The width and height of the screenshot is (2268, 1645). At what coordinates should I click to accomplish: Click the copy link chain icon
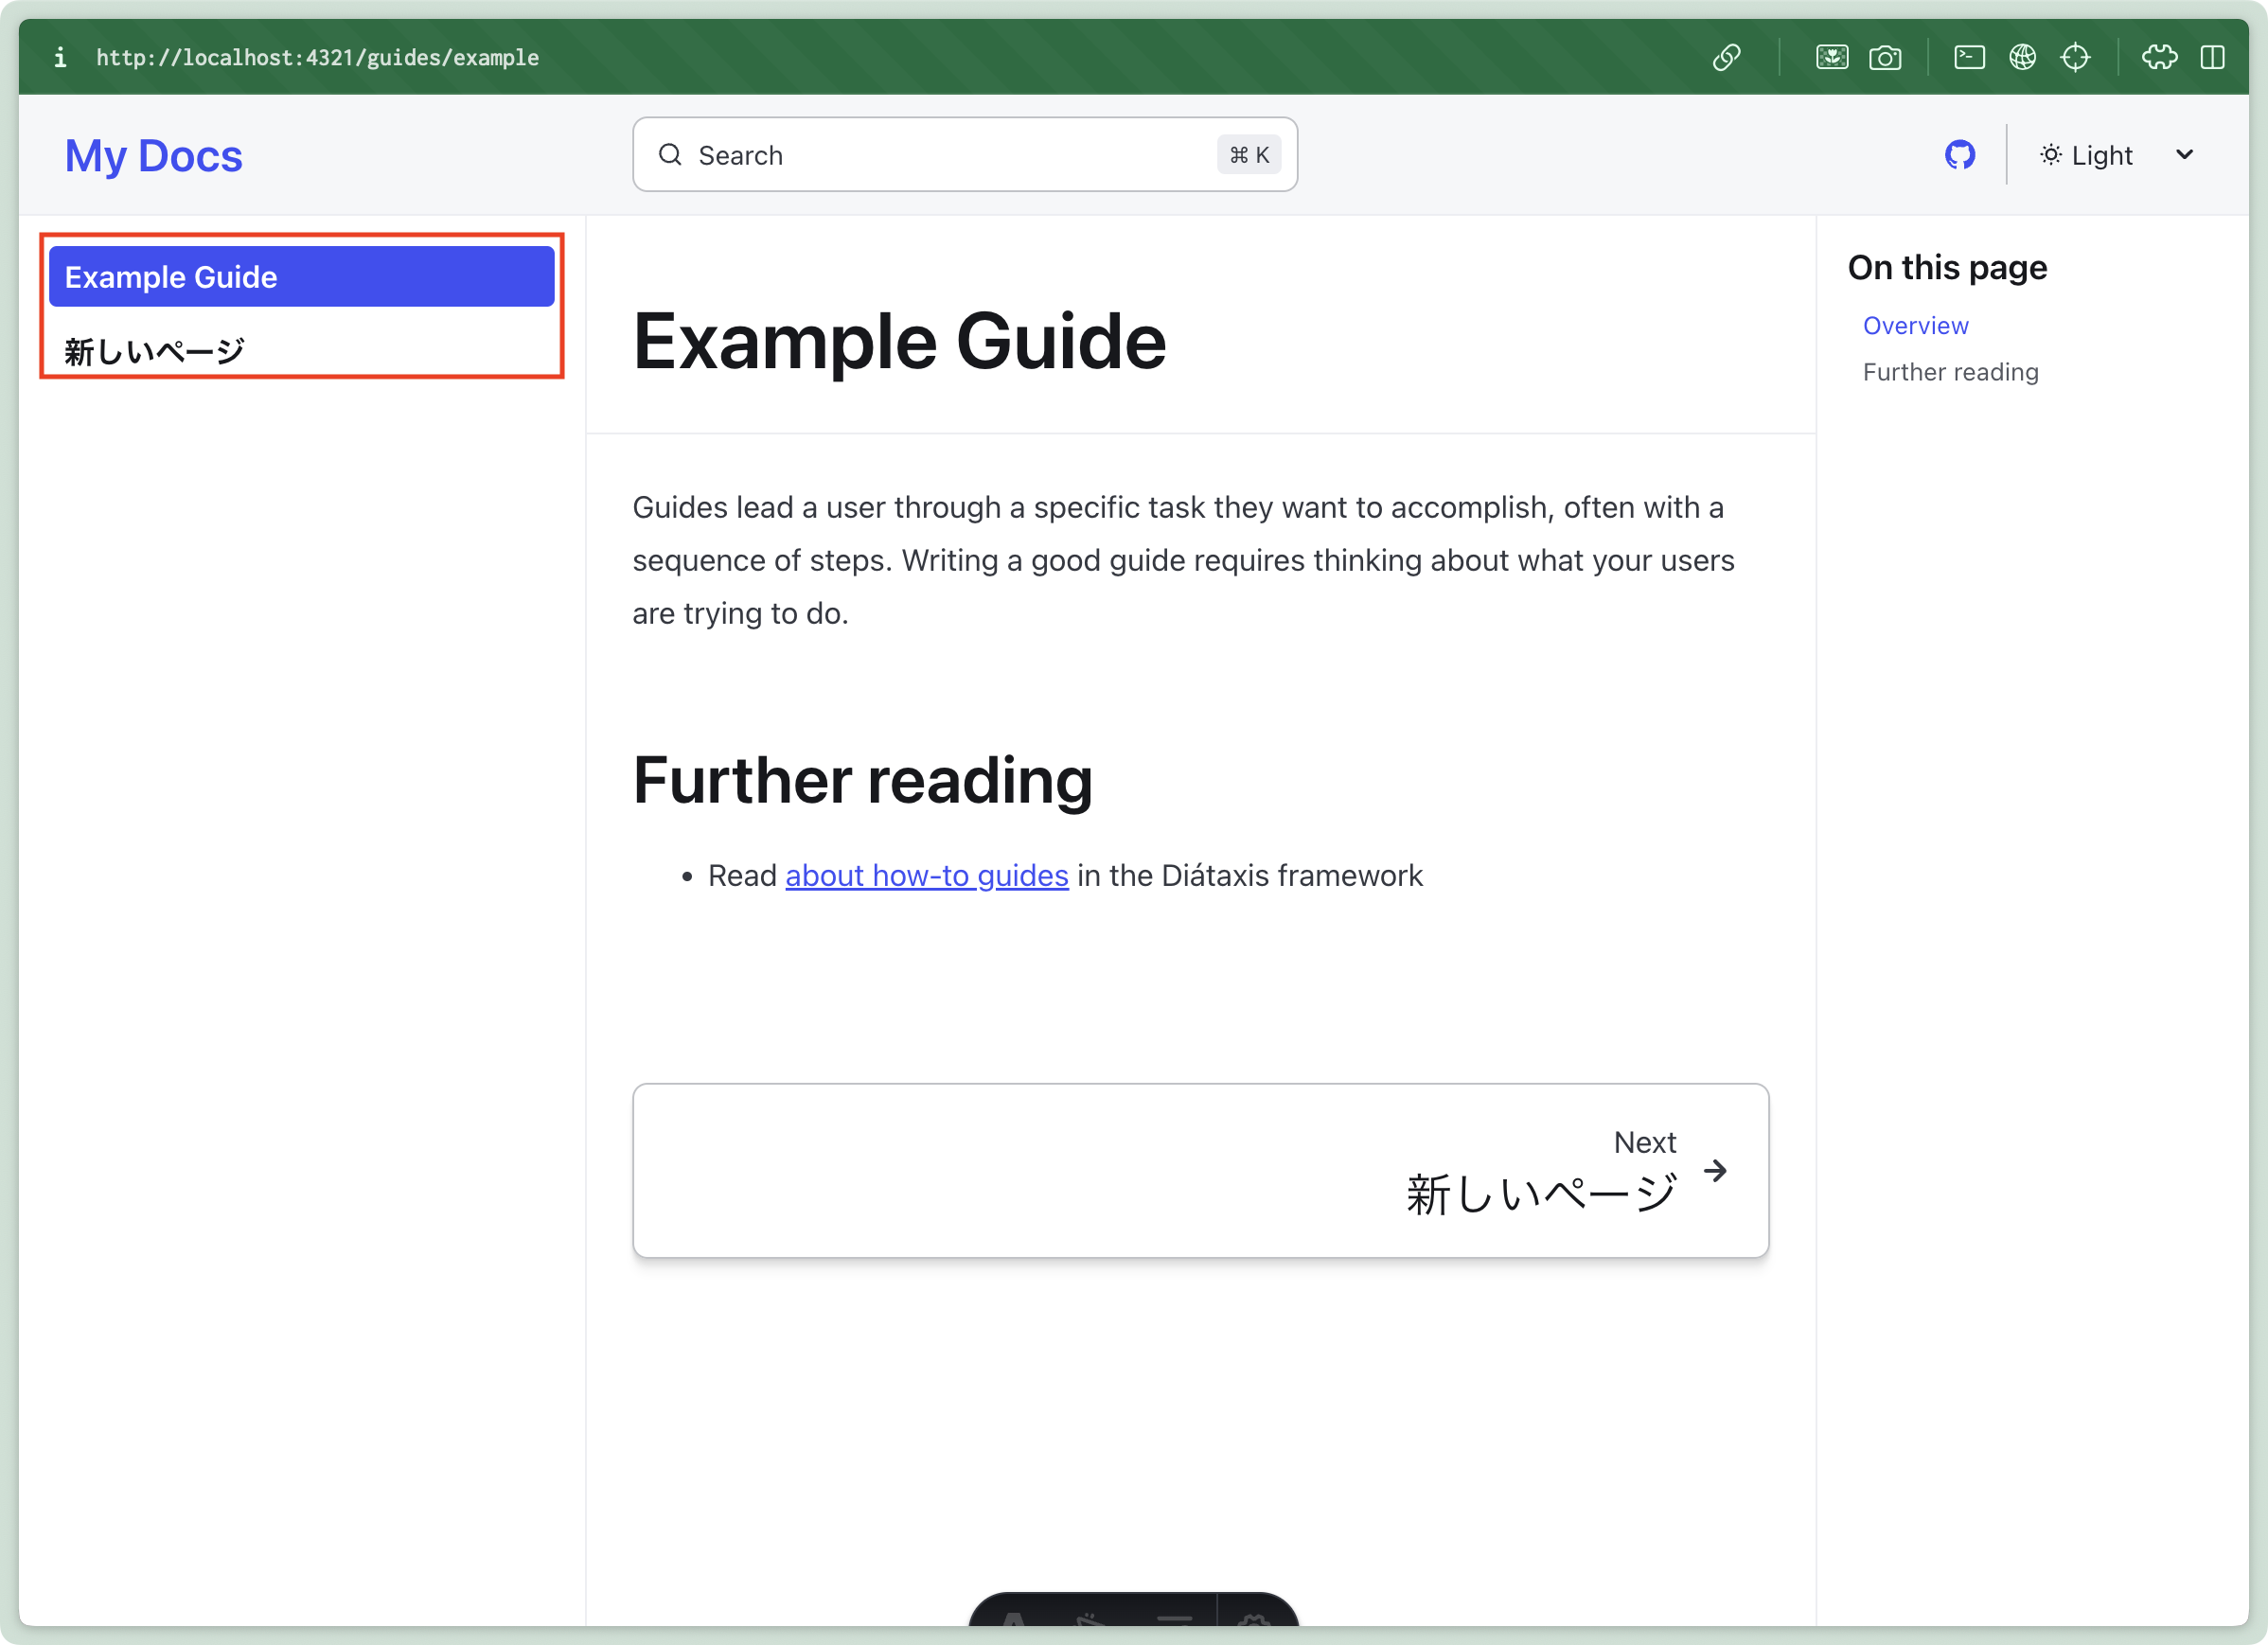pyautogui.click(x=1726, y=57)
